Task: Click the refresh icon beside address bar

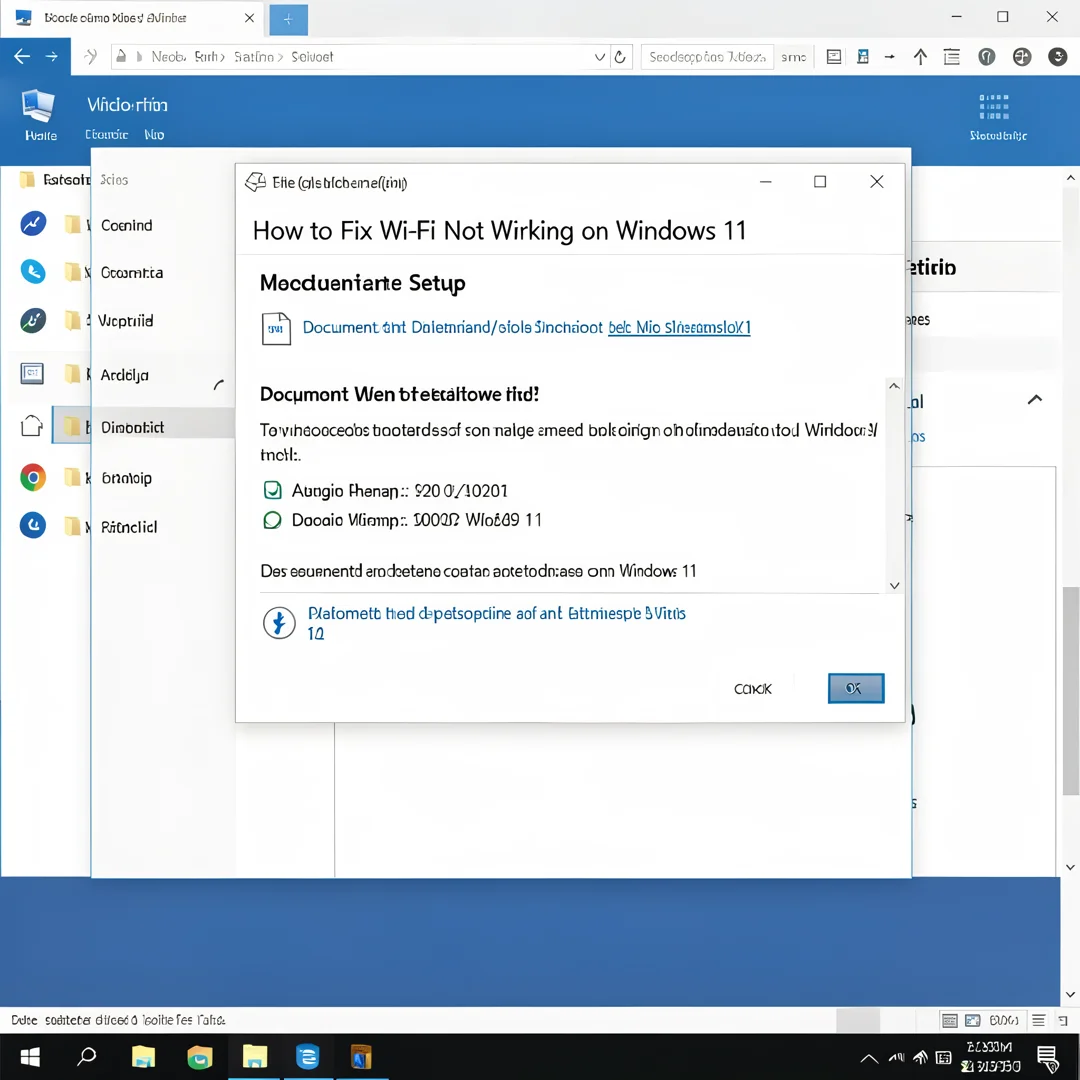Action: pos(620,57)
